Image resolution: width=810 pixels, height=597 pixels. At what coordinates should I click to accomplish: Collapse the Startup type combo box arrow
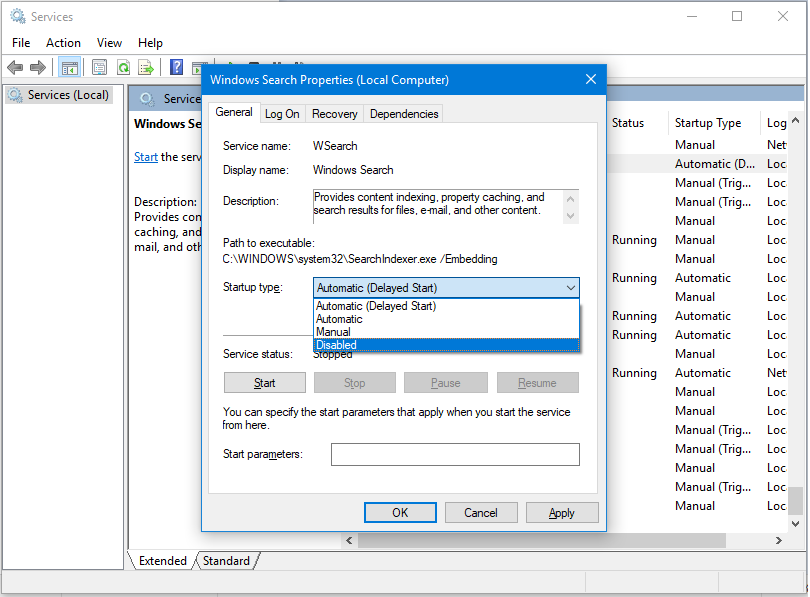pyautogui.click(x=570, y=288)
